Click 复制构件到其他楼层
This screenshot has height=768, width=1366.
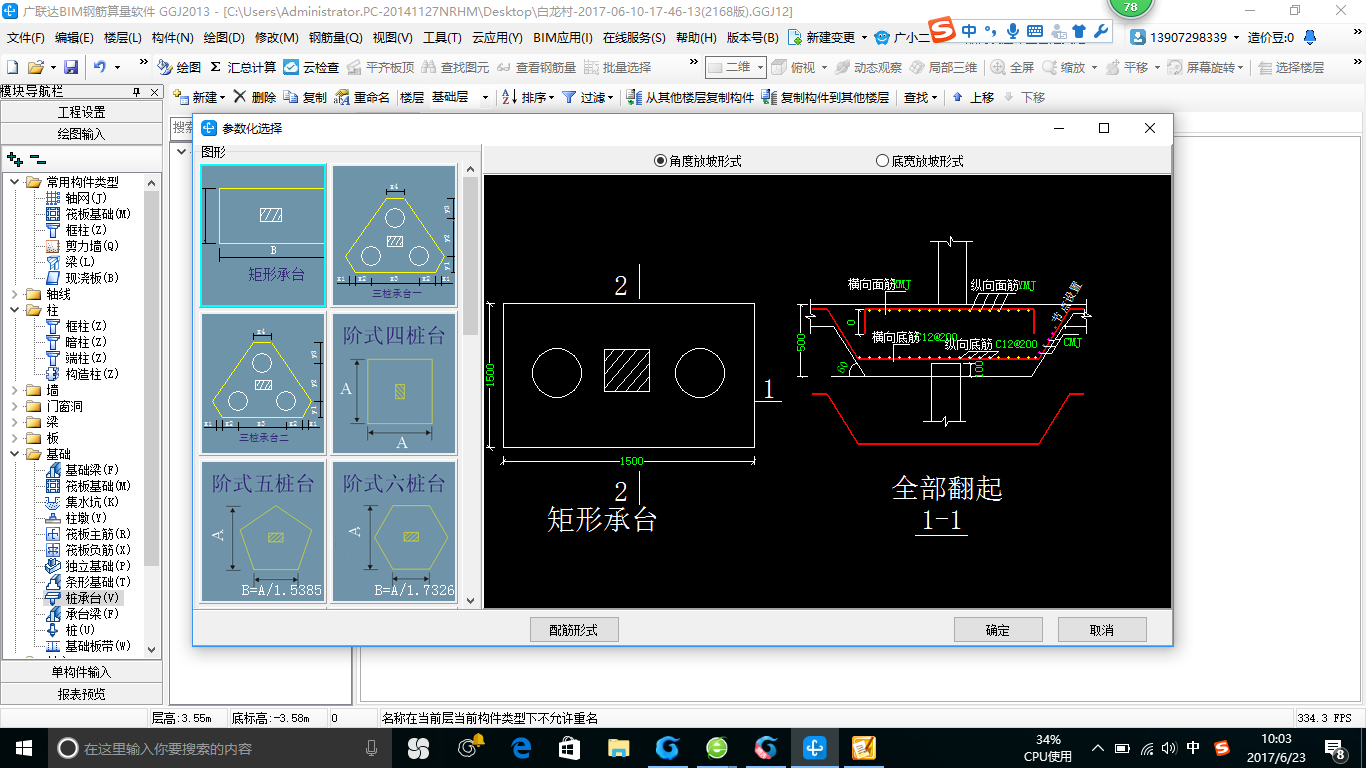[x=825, y=97]
